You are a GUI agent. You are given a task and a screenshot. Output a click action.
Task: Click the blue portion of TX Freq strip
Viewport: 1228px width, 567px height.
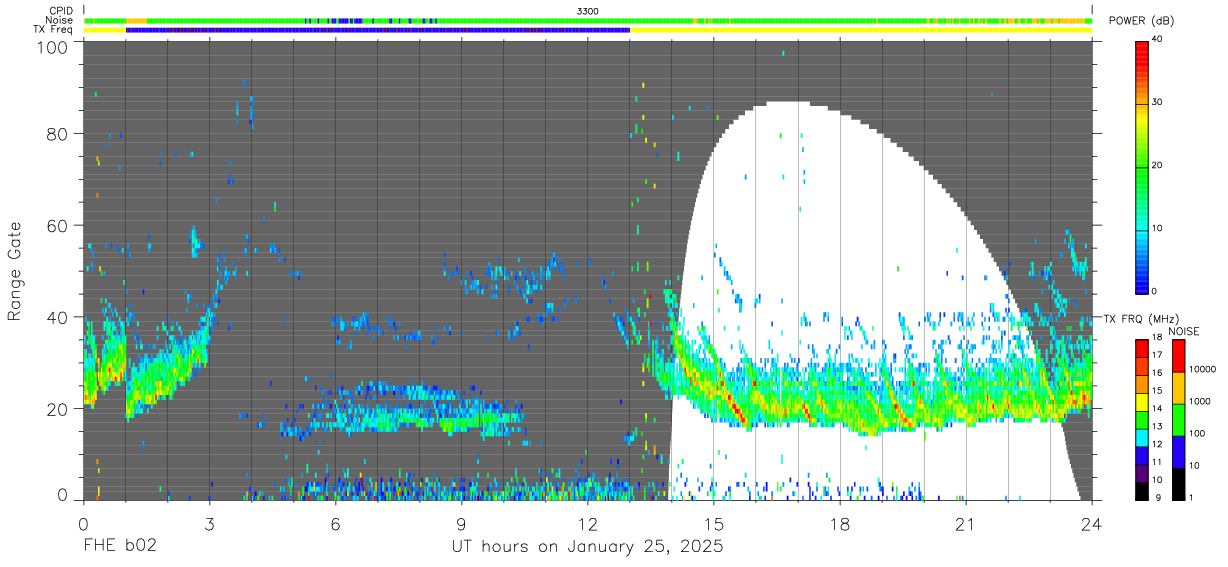[378, 30]
